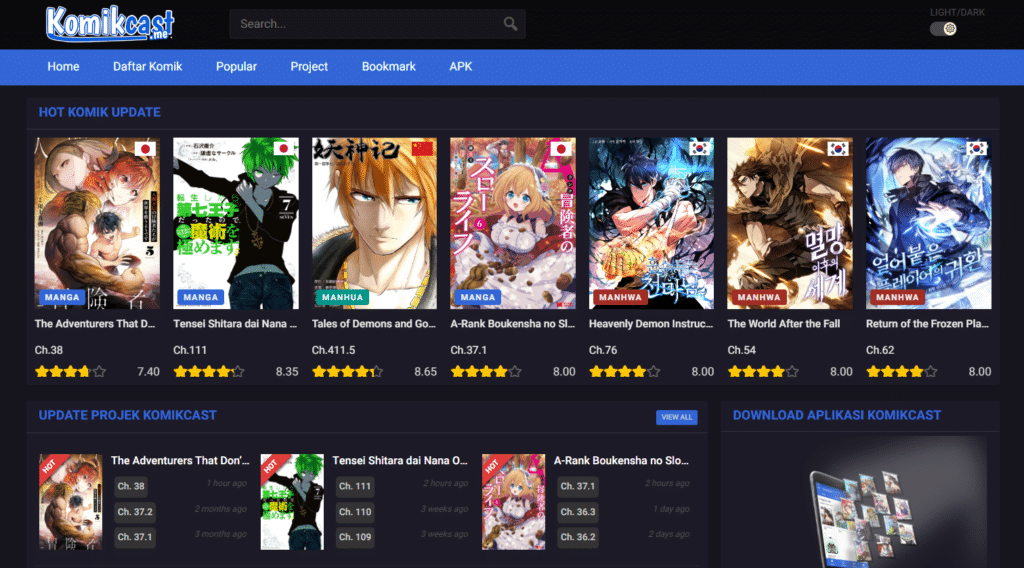
Task: Click MANHWA badge on World After Fall cover
Action: (759, 297)
